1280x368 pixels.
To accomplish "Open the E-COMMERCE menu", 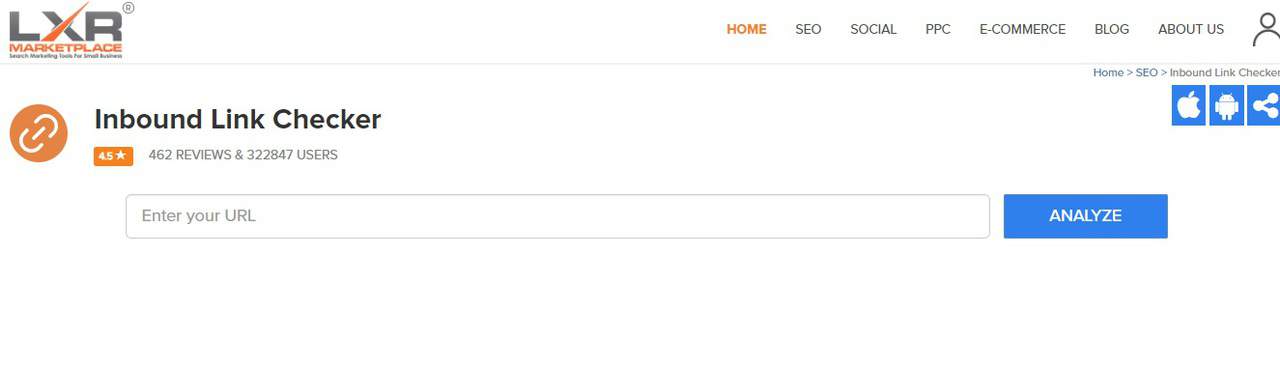I will pyautogui.click(x=1022, y=29).
